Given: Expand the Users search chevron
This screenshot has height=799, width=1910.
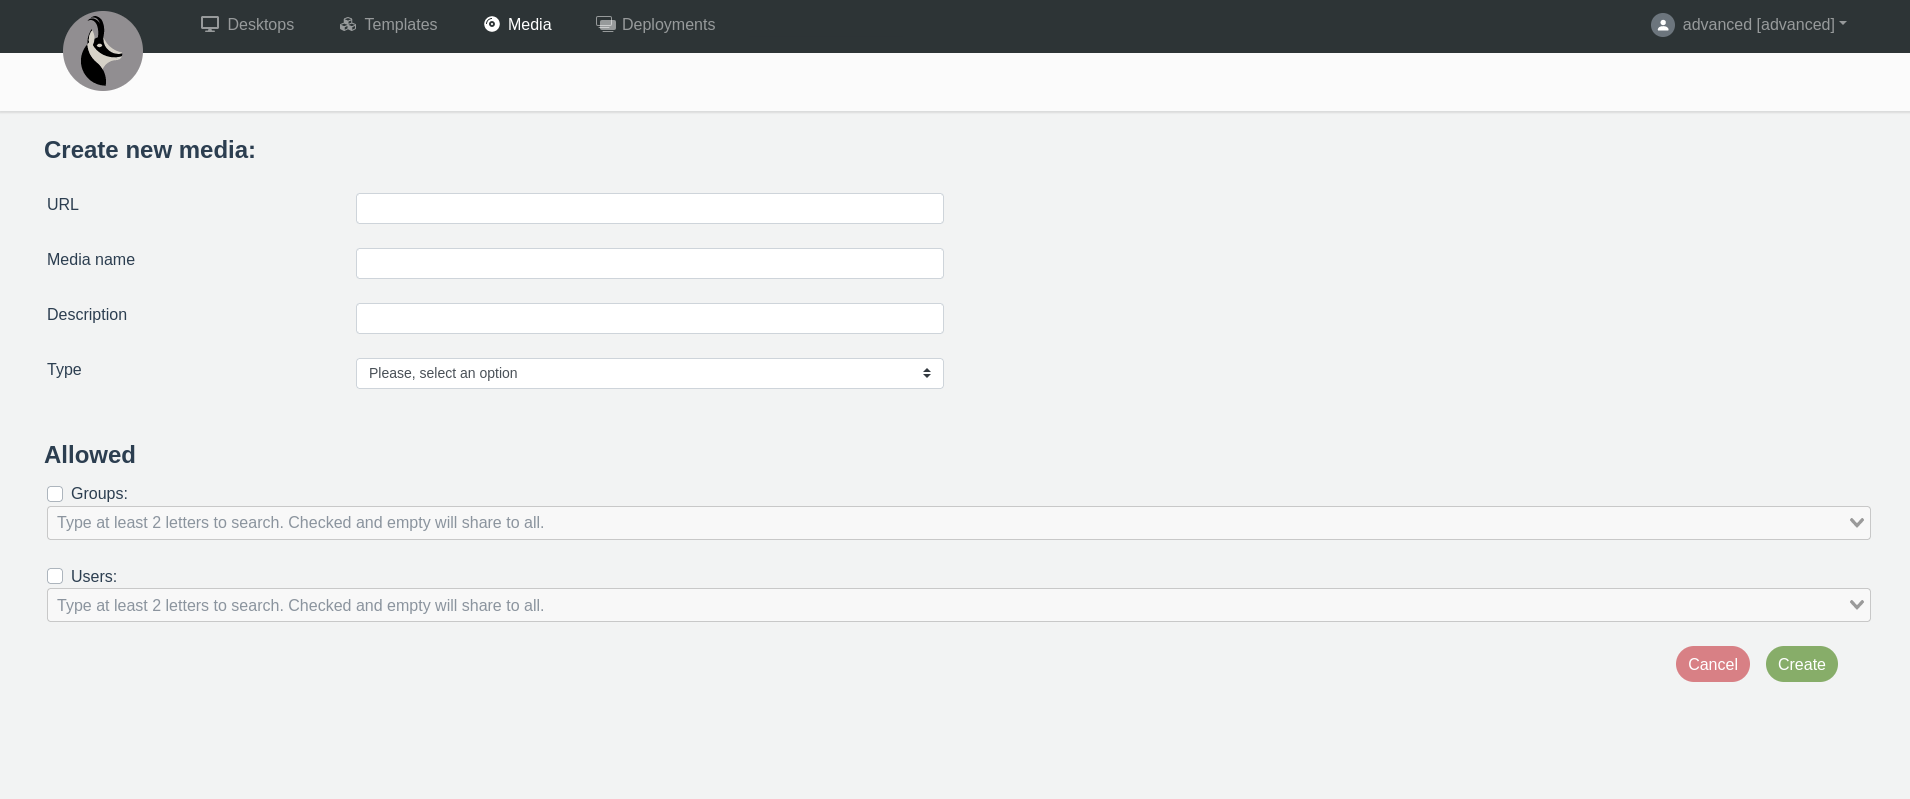Looking at the screenshot, I should [1856, 605].
